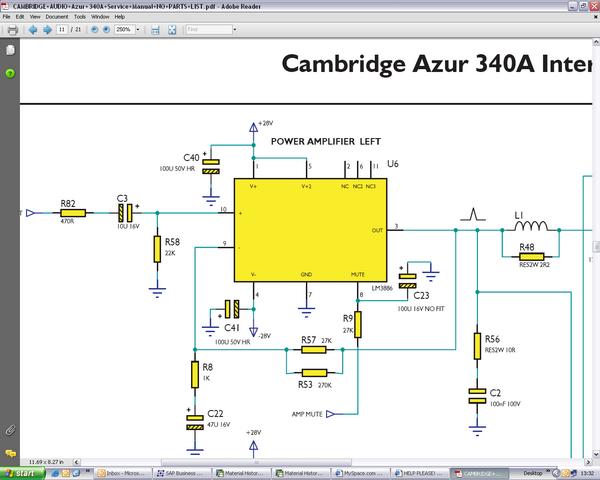
Task: Go to previous page arrow
Action: pos(33,30)
